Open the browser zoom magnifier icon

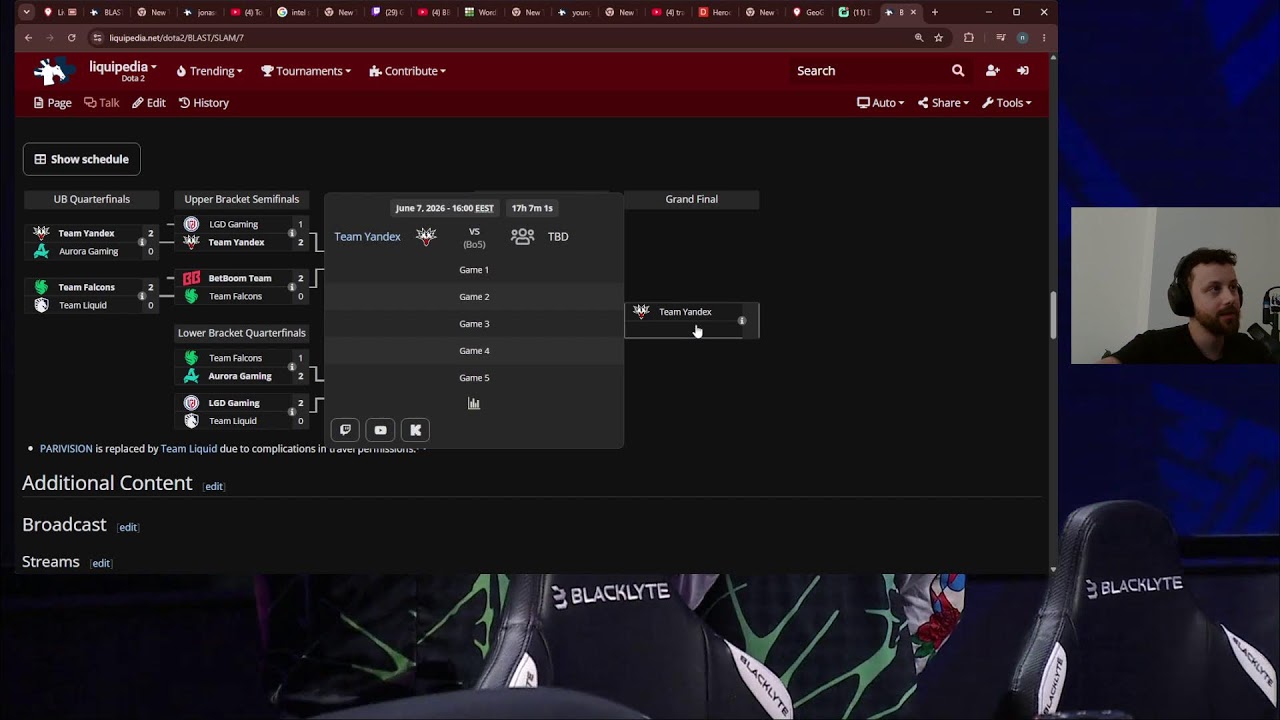918,38
